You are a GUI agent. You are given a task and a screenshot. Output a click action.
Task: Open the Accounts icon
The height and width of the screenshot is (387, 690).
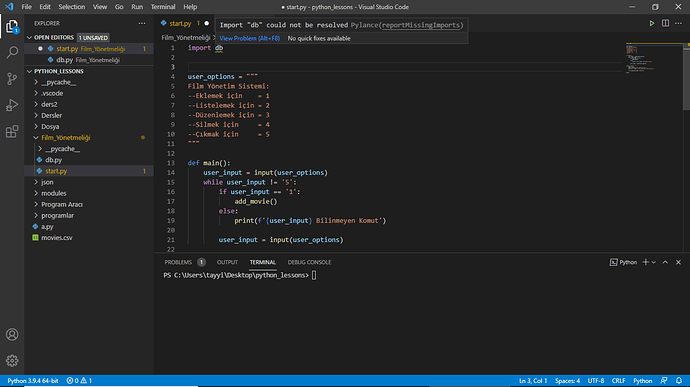[12, 335]
